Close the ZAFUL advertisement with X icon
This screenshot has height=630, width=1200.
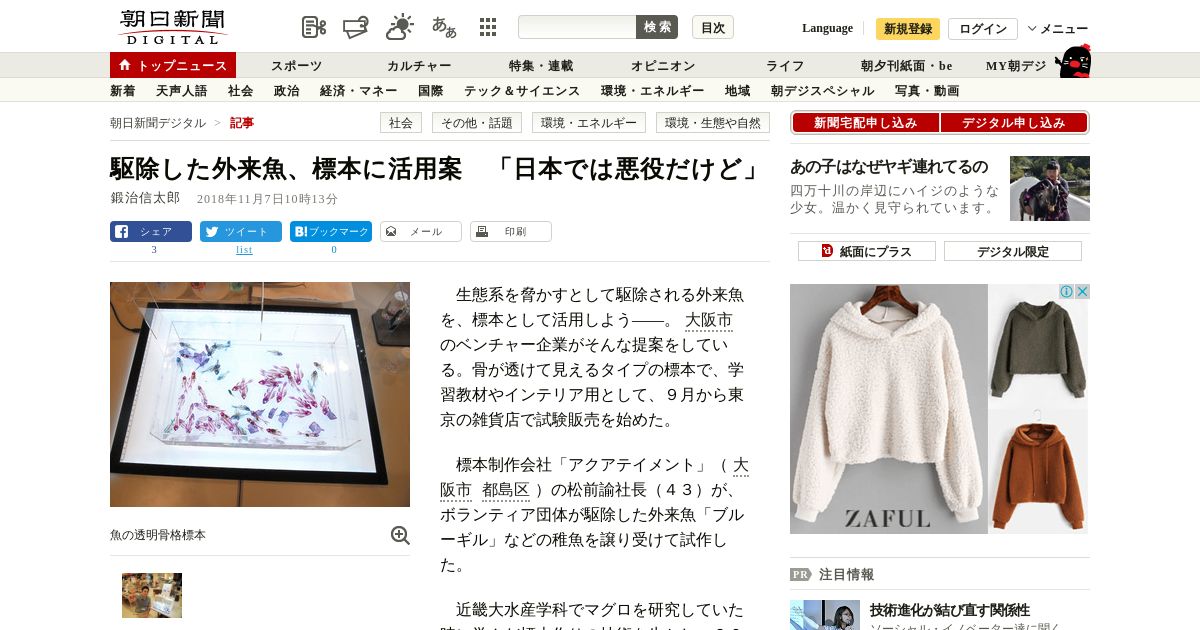click(x=1082, y=291)
